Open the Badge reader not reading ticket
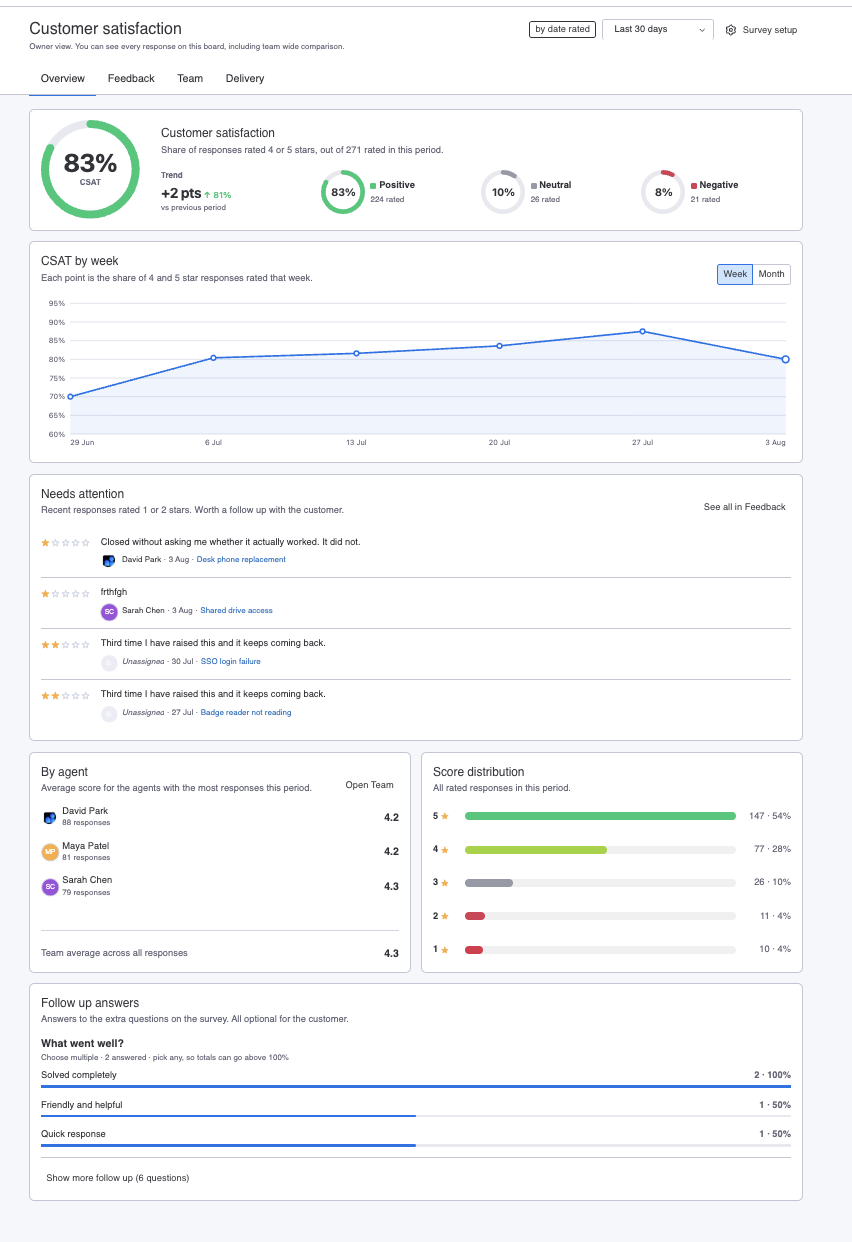This screenshot has width=852, height=1242. coord(246,713)
